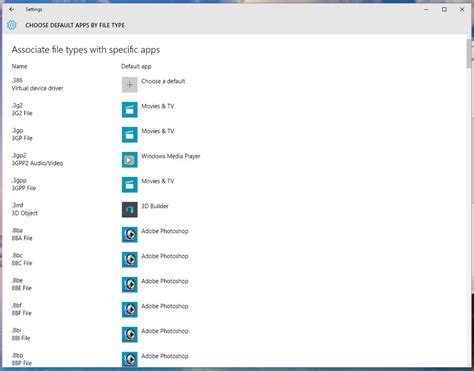Click Adobe Photoshop icon for .8bi
The height and width of the screenshot is (371, 474).
click(130, 335)
